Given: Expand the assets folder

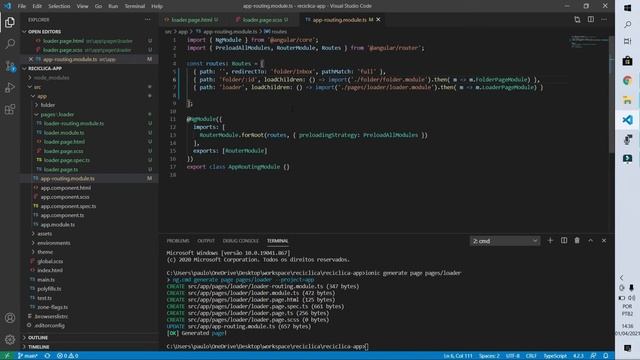Looking at the screenshot, I should (44, 233).
